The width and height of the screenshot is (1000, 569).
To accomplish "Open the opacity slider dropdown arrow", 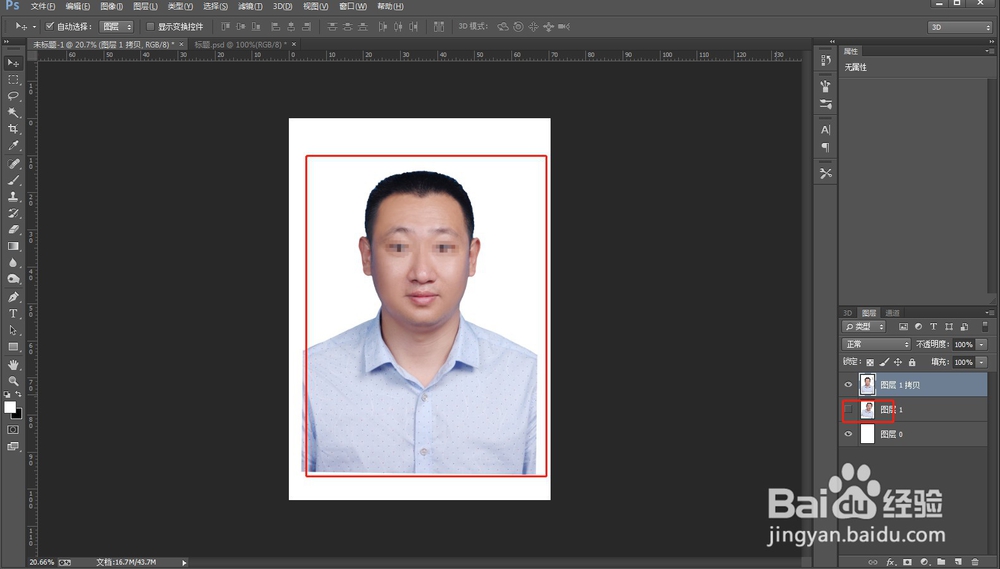I will point(982,344).
